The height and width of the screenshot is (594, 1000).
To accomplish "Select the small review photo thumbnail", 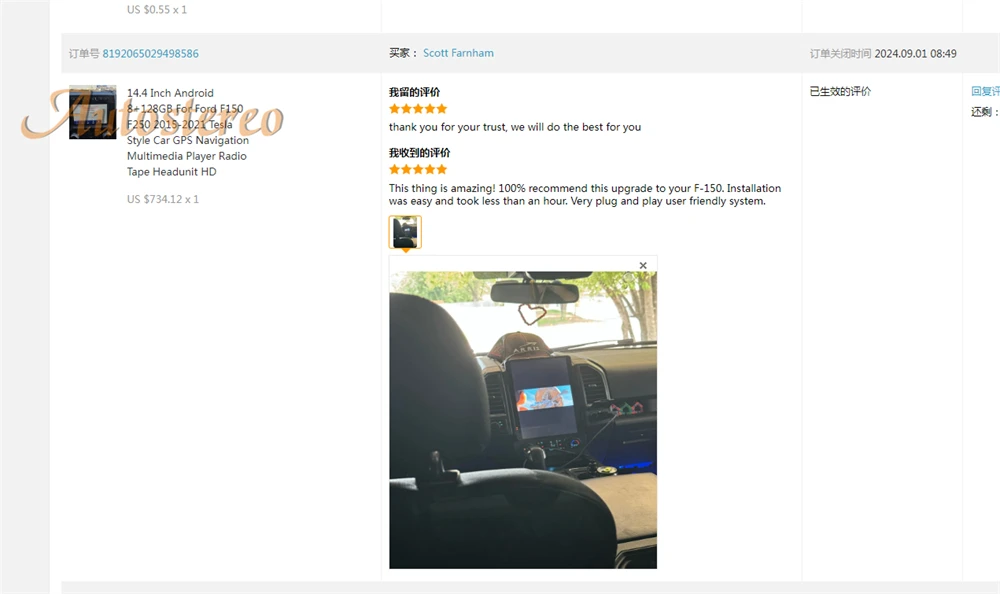I will point(405,232).
